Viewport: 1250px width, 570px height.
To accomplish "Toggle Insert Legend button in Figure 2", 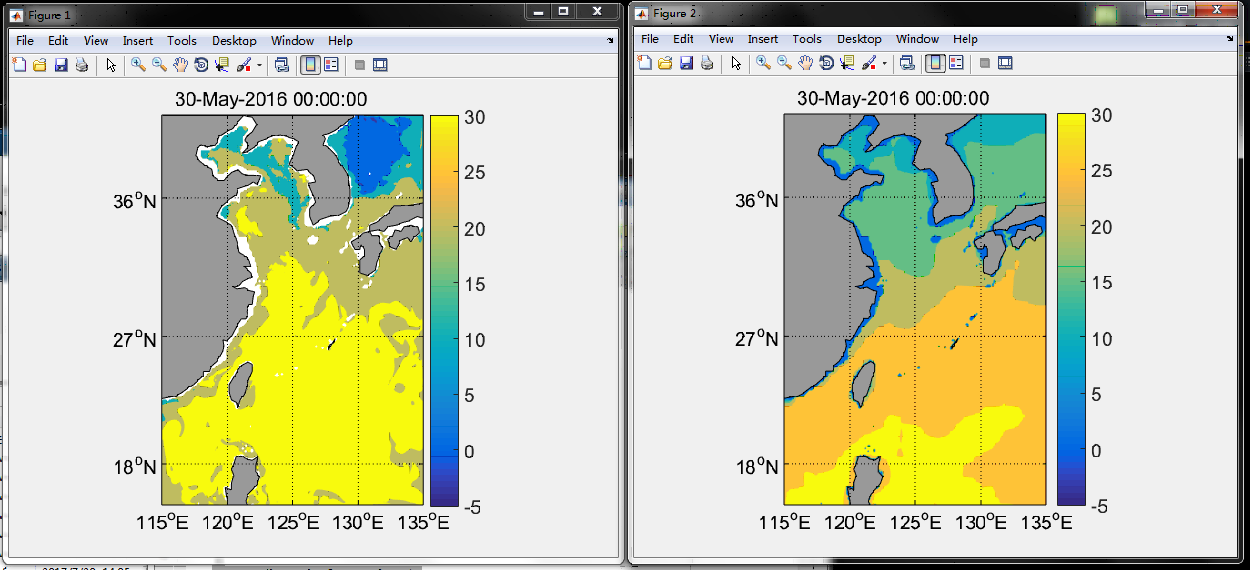I will [x=956, y=63].
